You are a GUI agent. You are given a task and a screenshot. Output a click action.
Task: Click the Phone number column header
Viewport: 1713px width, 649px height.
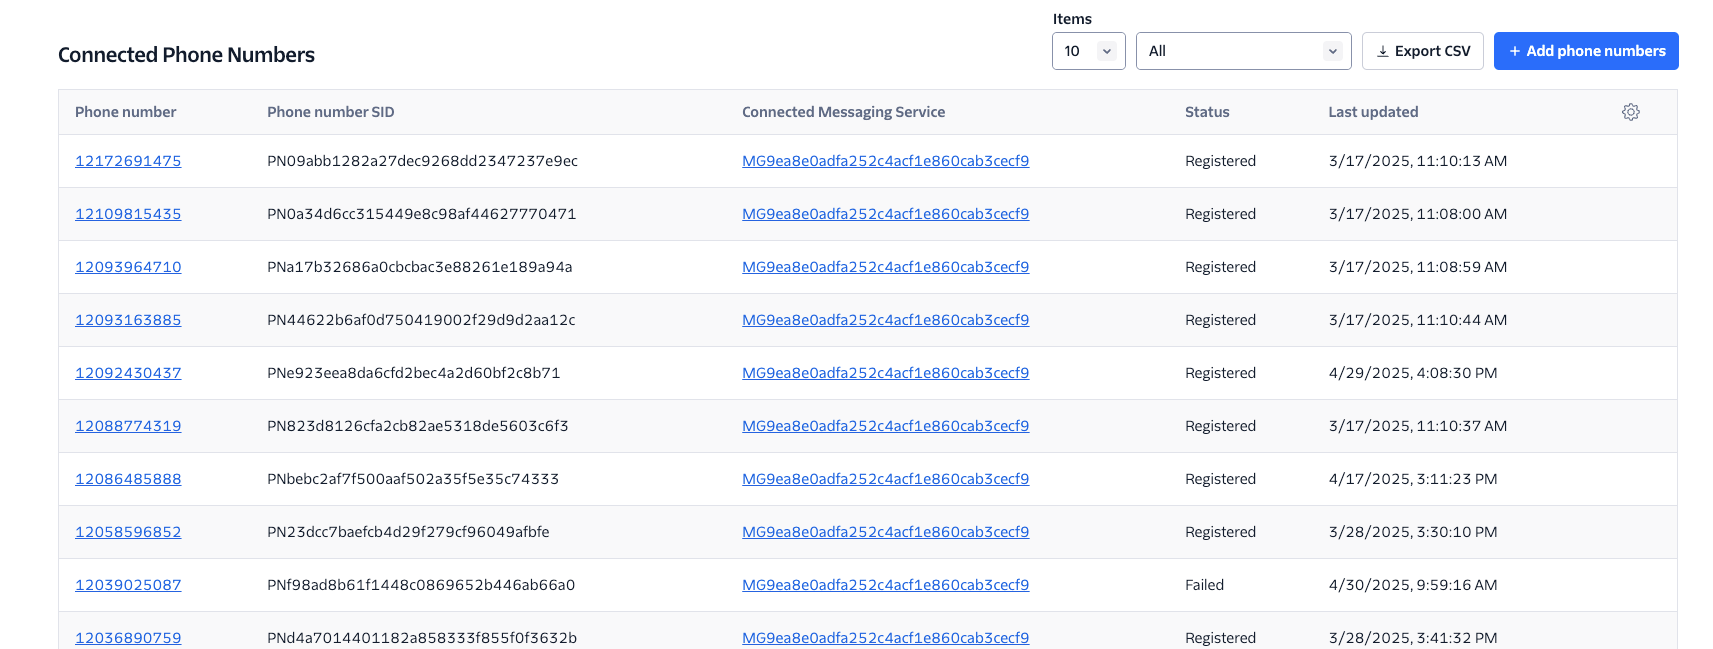click(125, 112)
